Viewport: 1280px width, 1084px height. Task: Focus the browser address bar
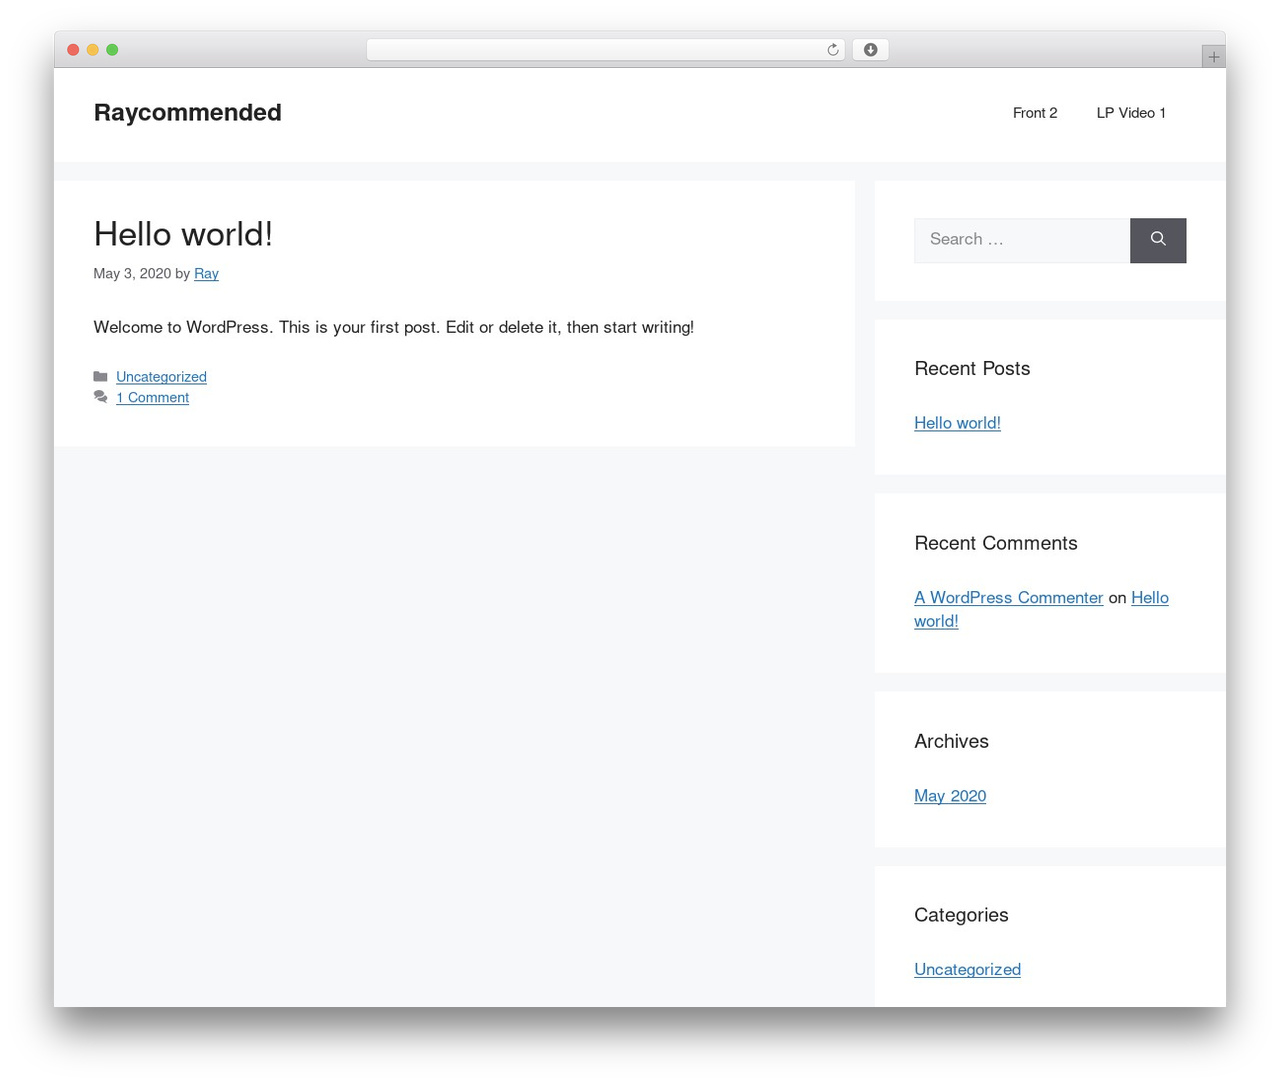pyautogui.click(x=606, y=50)
